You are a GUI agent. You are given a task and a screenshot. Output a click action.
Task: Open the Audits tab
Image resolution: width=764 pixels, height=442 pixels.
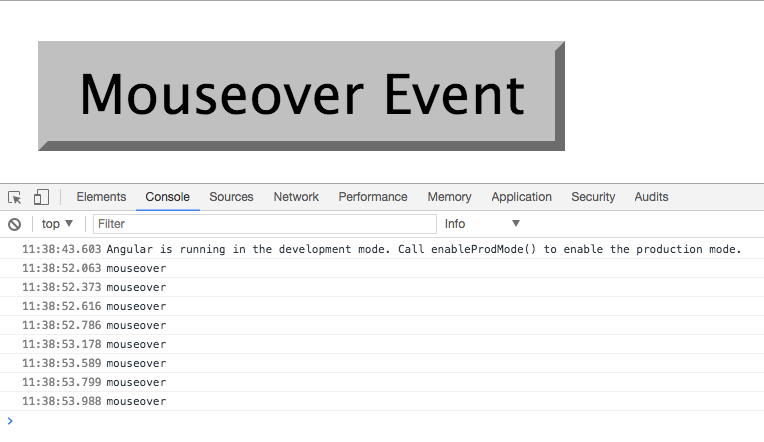(651, 197)
